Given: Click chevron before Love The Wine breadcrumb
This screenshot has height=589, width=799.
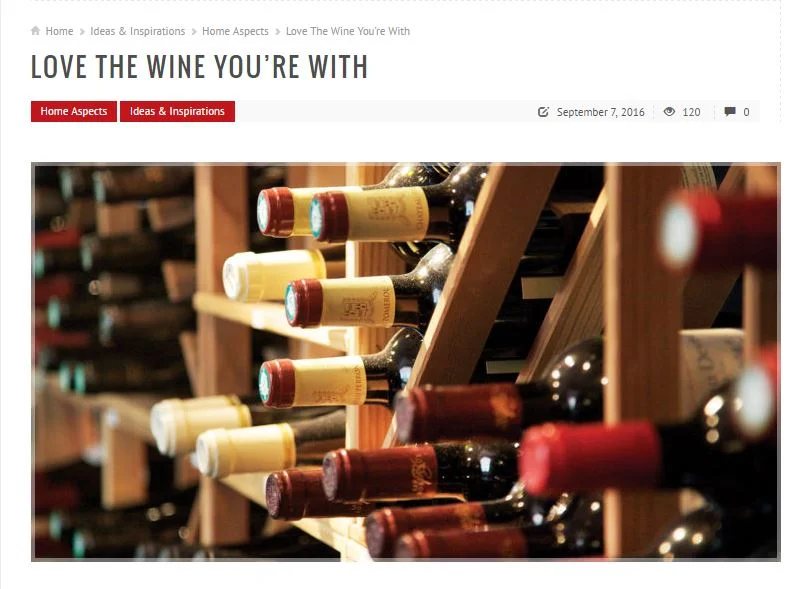Looking at the screenshot, I should point(278,32).
